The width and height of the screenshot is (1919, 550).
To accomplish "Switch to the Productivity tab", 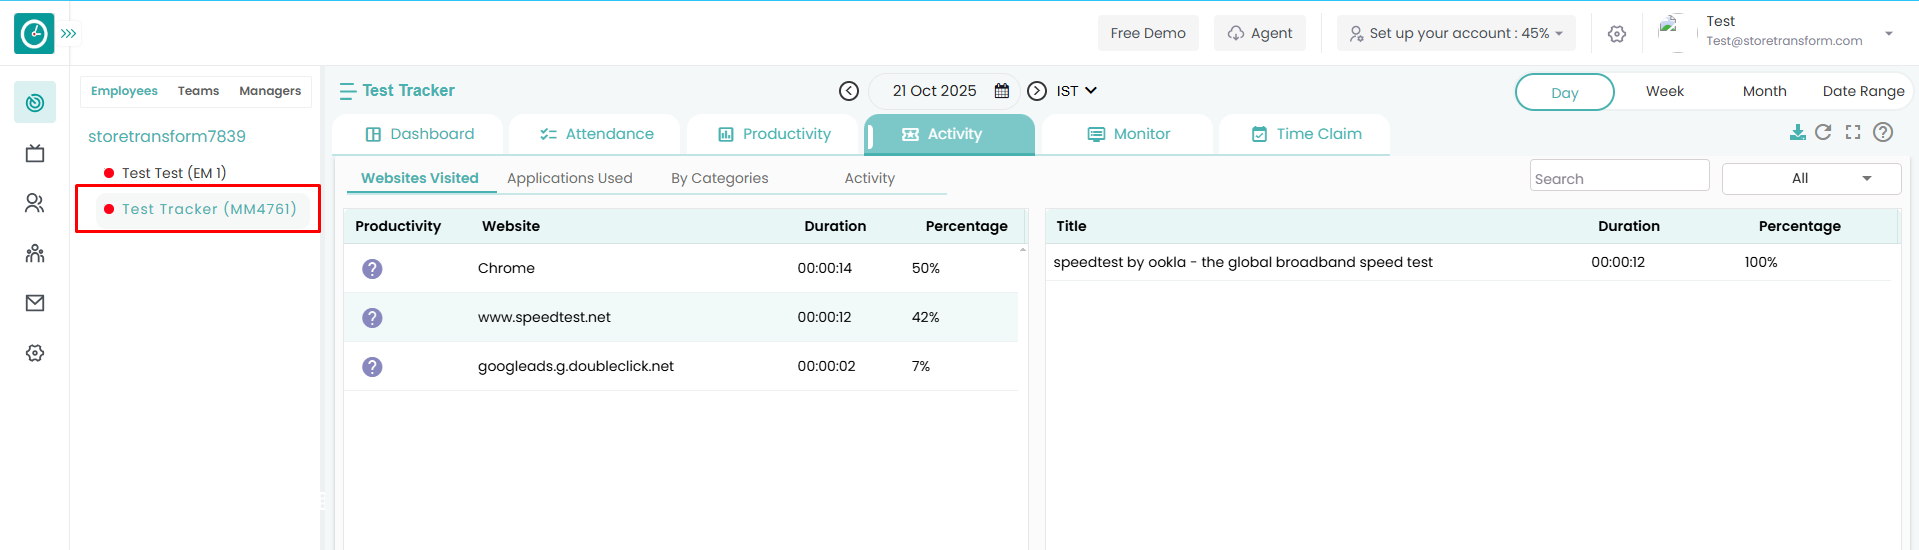I will click(774, 134).
